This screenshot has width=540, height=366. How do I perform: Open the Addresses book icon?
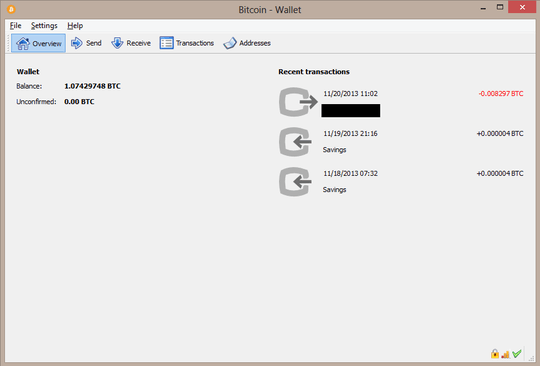pyautogui.click(x=230, y=43)
